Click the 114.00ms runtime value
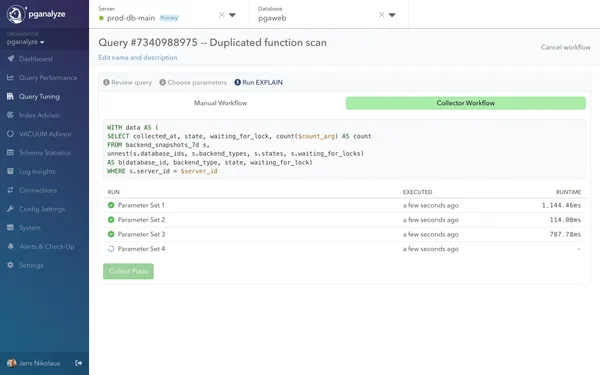The height and width of the screenshot is (375, 600). [565, 220]
